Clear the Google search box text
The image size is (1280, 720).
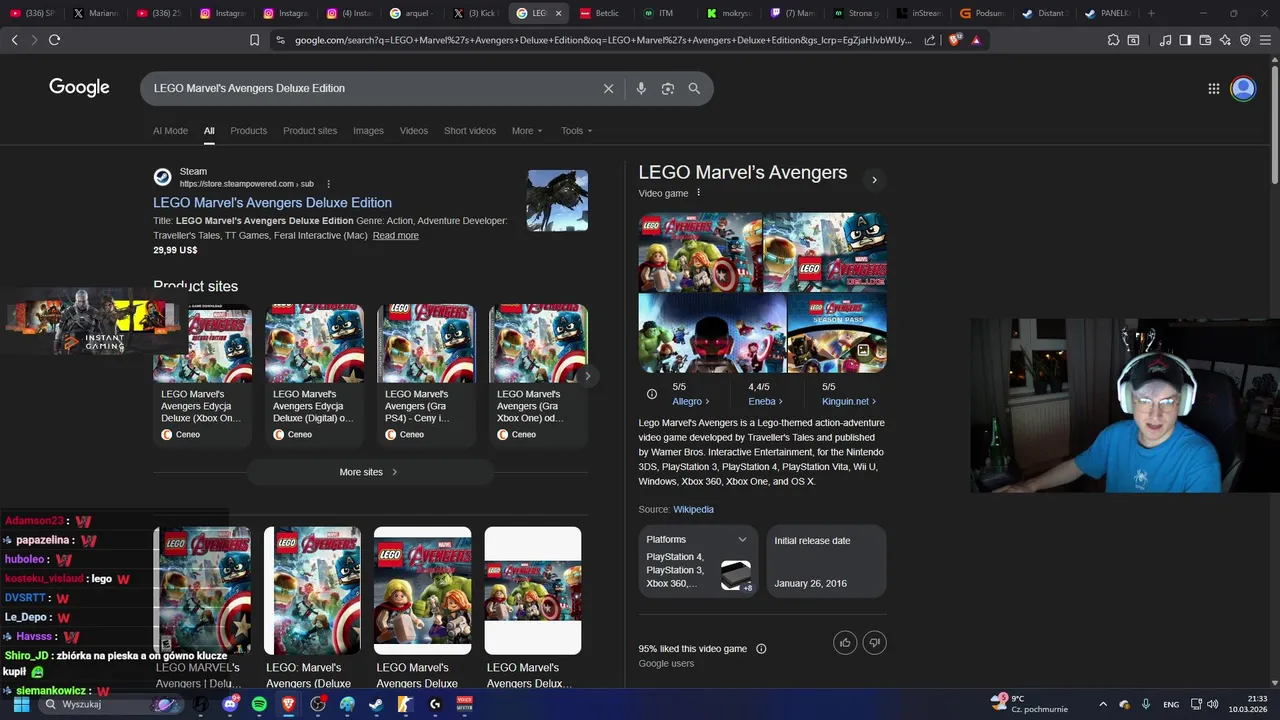point(608,88)
